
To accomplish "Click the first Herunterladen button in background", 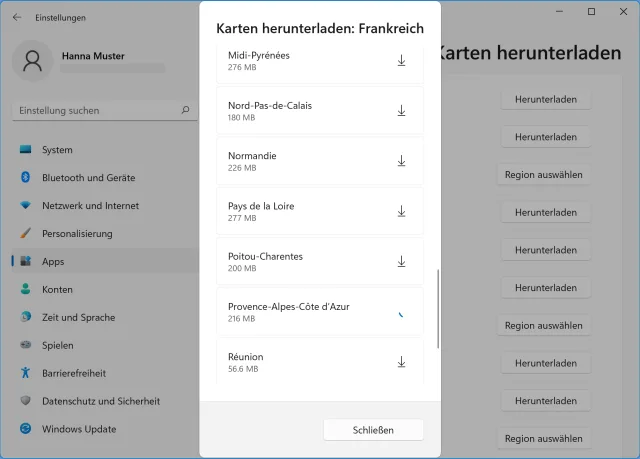I will point(546,100).
